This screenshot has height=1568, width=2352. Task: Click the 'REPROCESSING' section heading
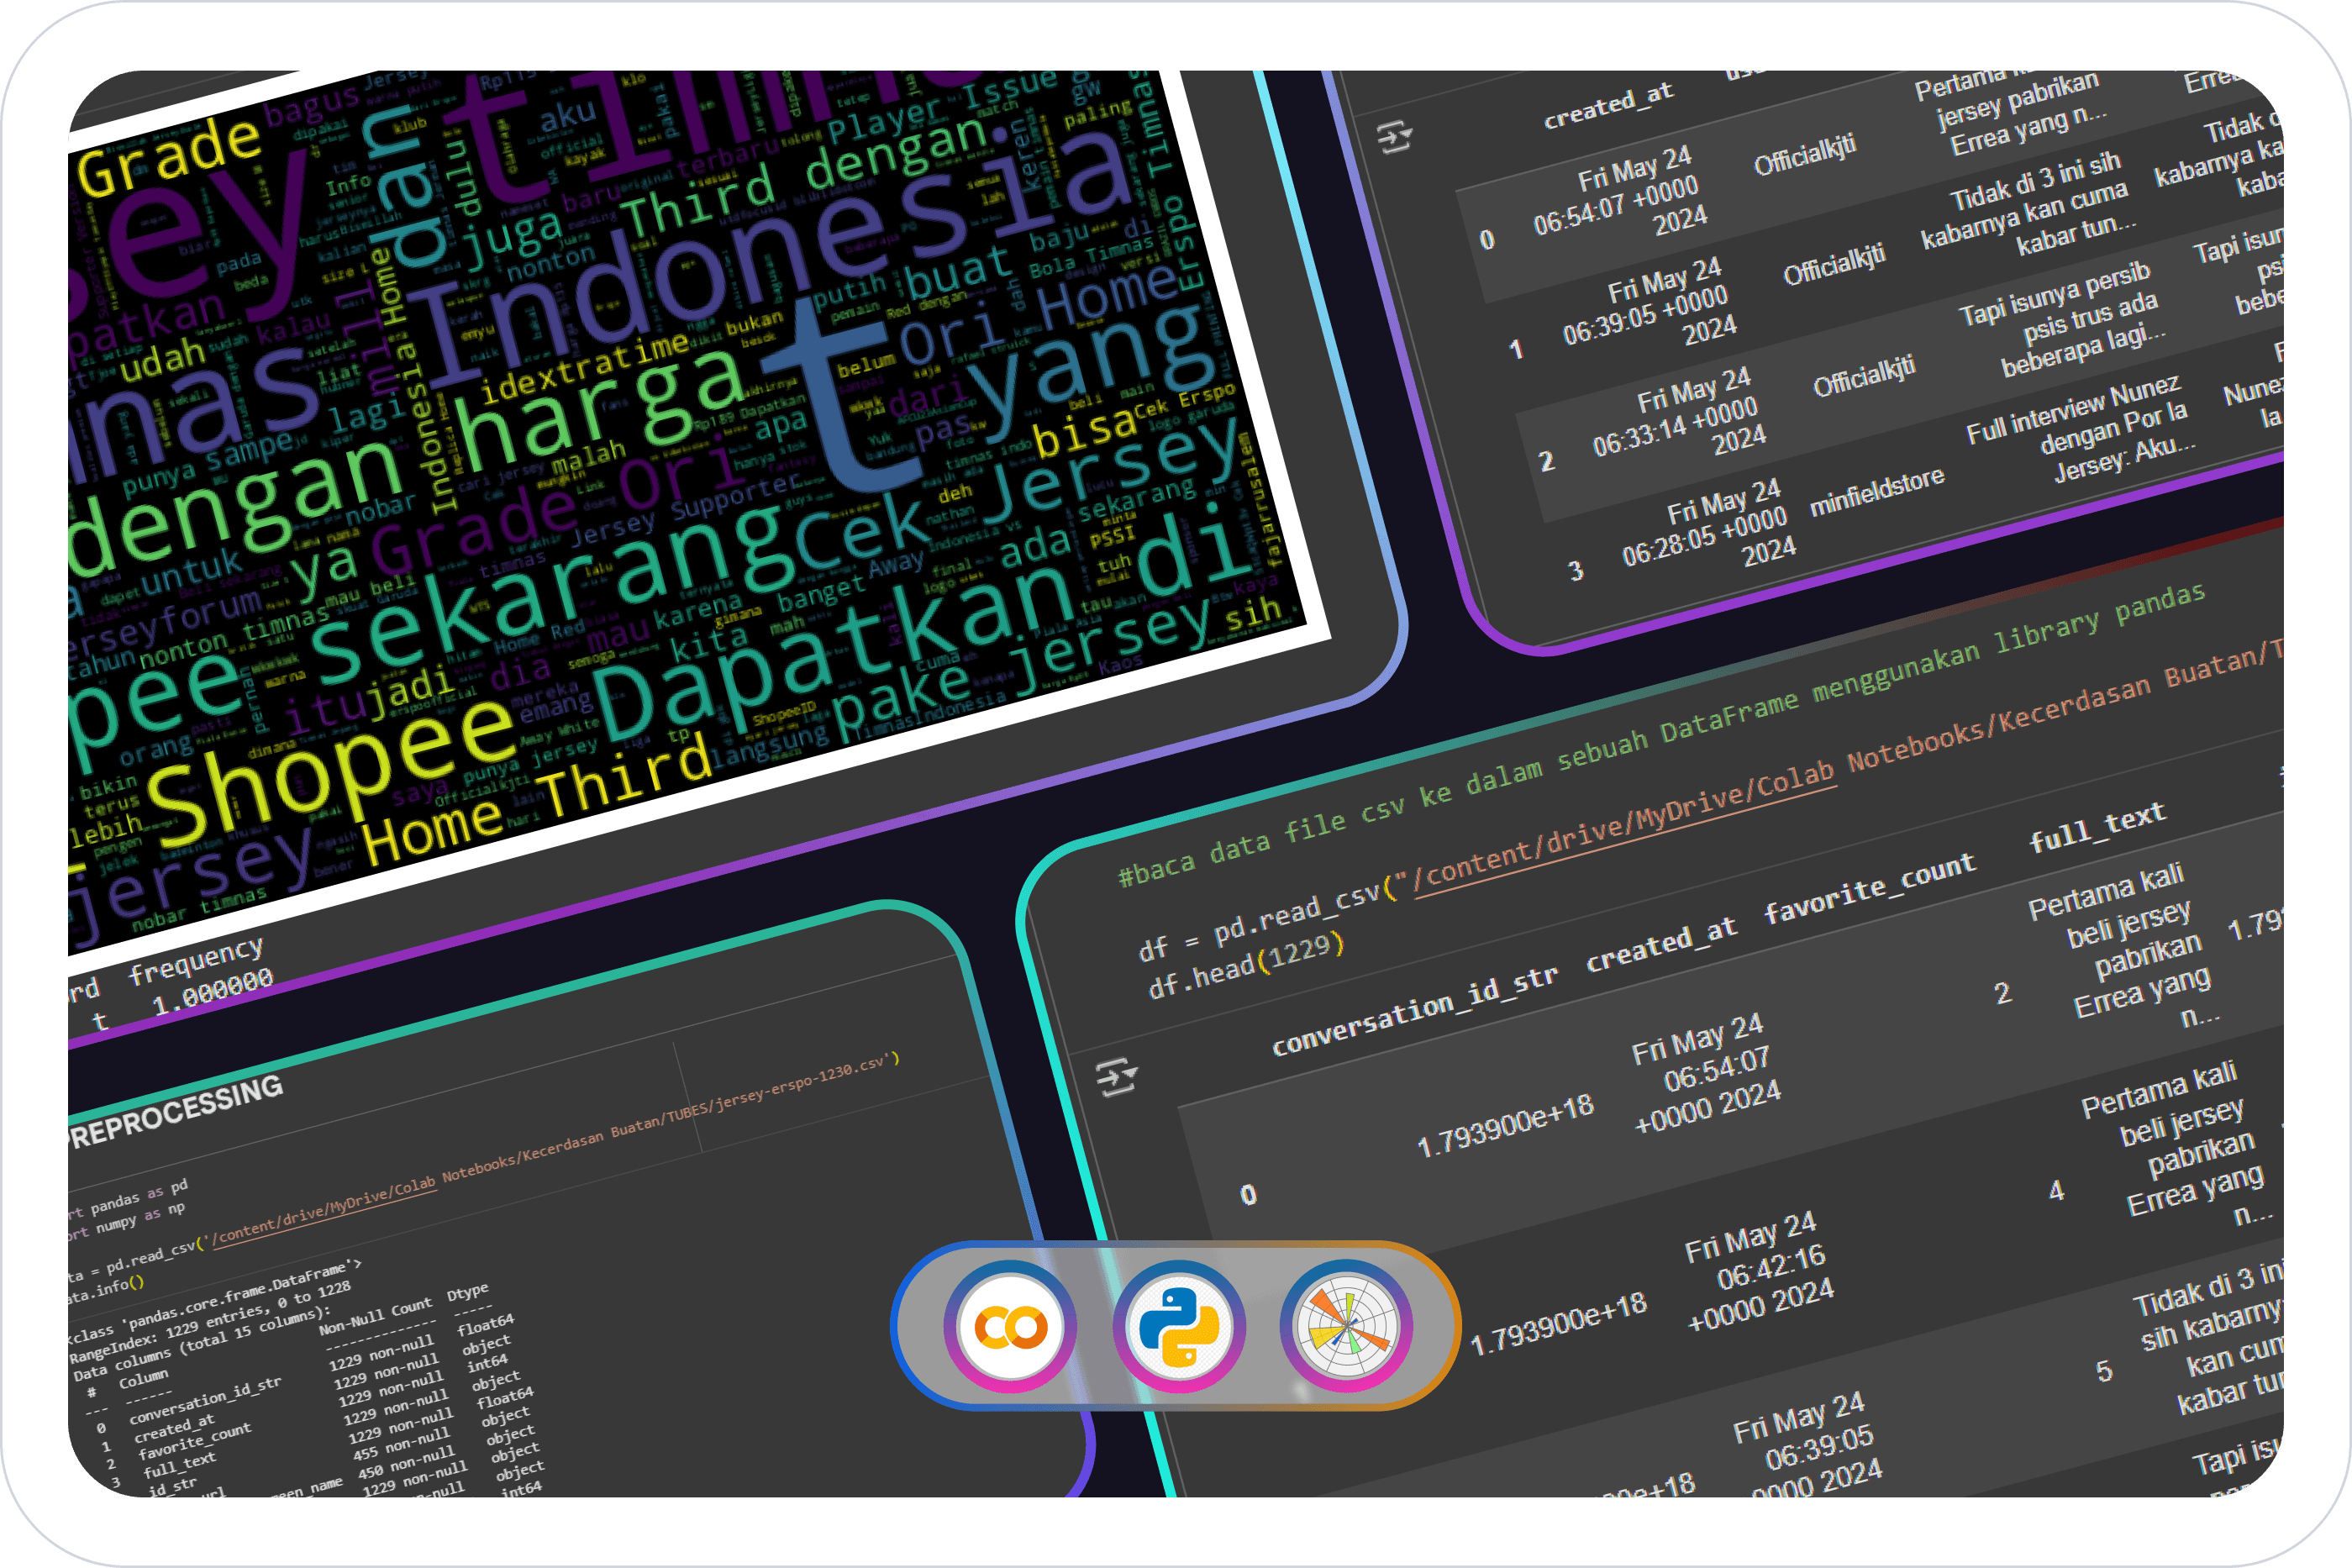click(176, 1112)
